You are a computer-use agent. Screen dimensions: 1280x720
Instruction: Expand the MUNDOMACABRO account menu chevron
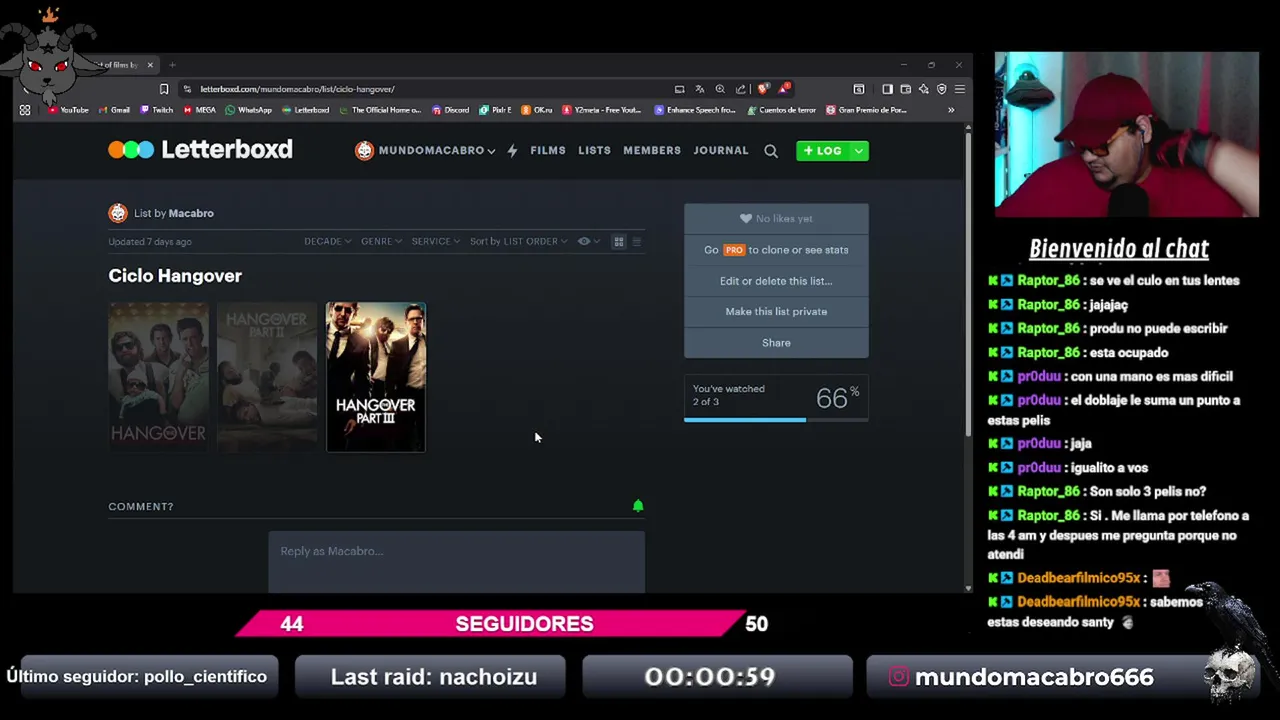point(491,151)
